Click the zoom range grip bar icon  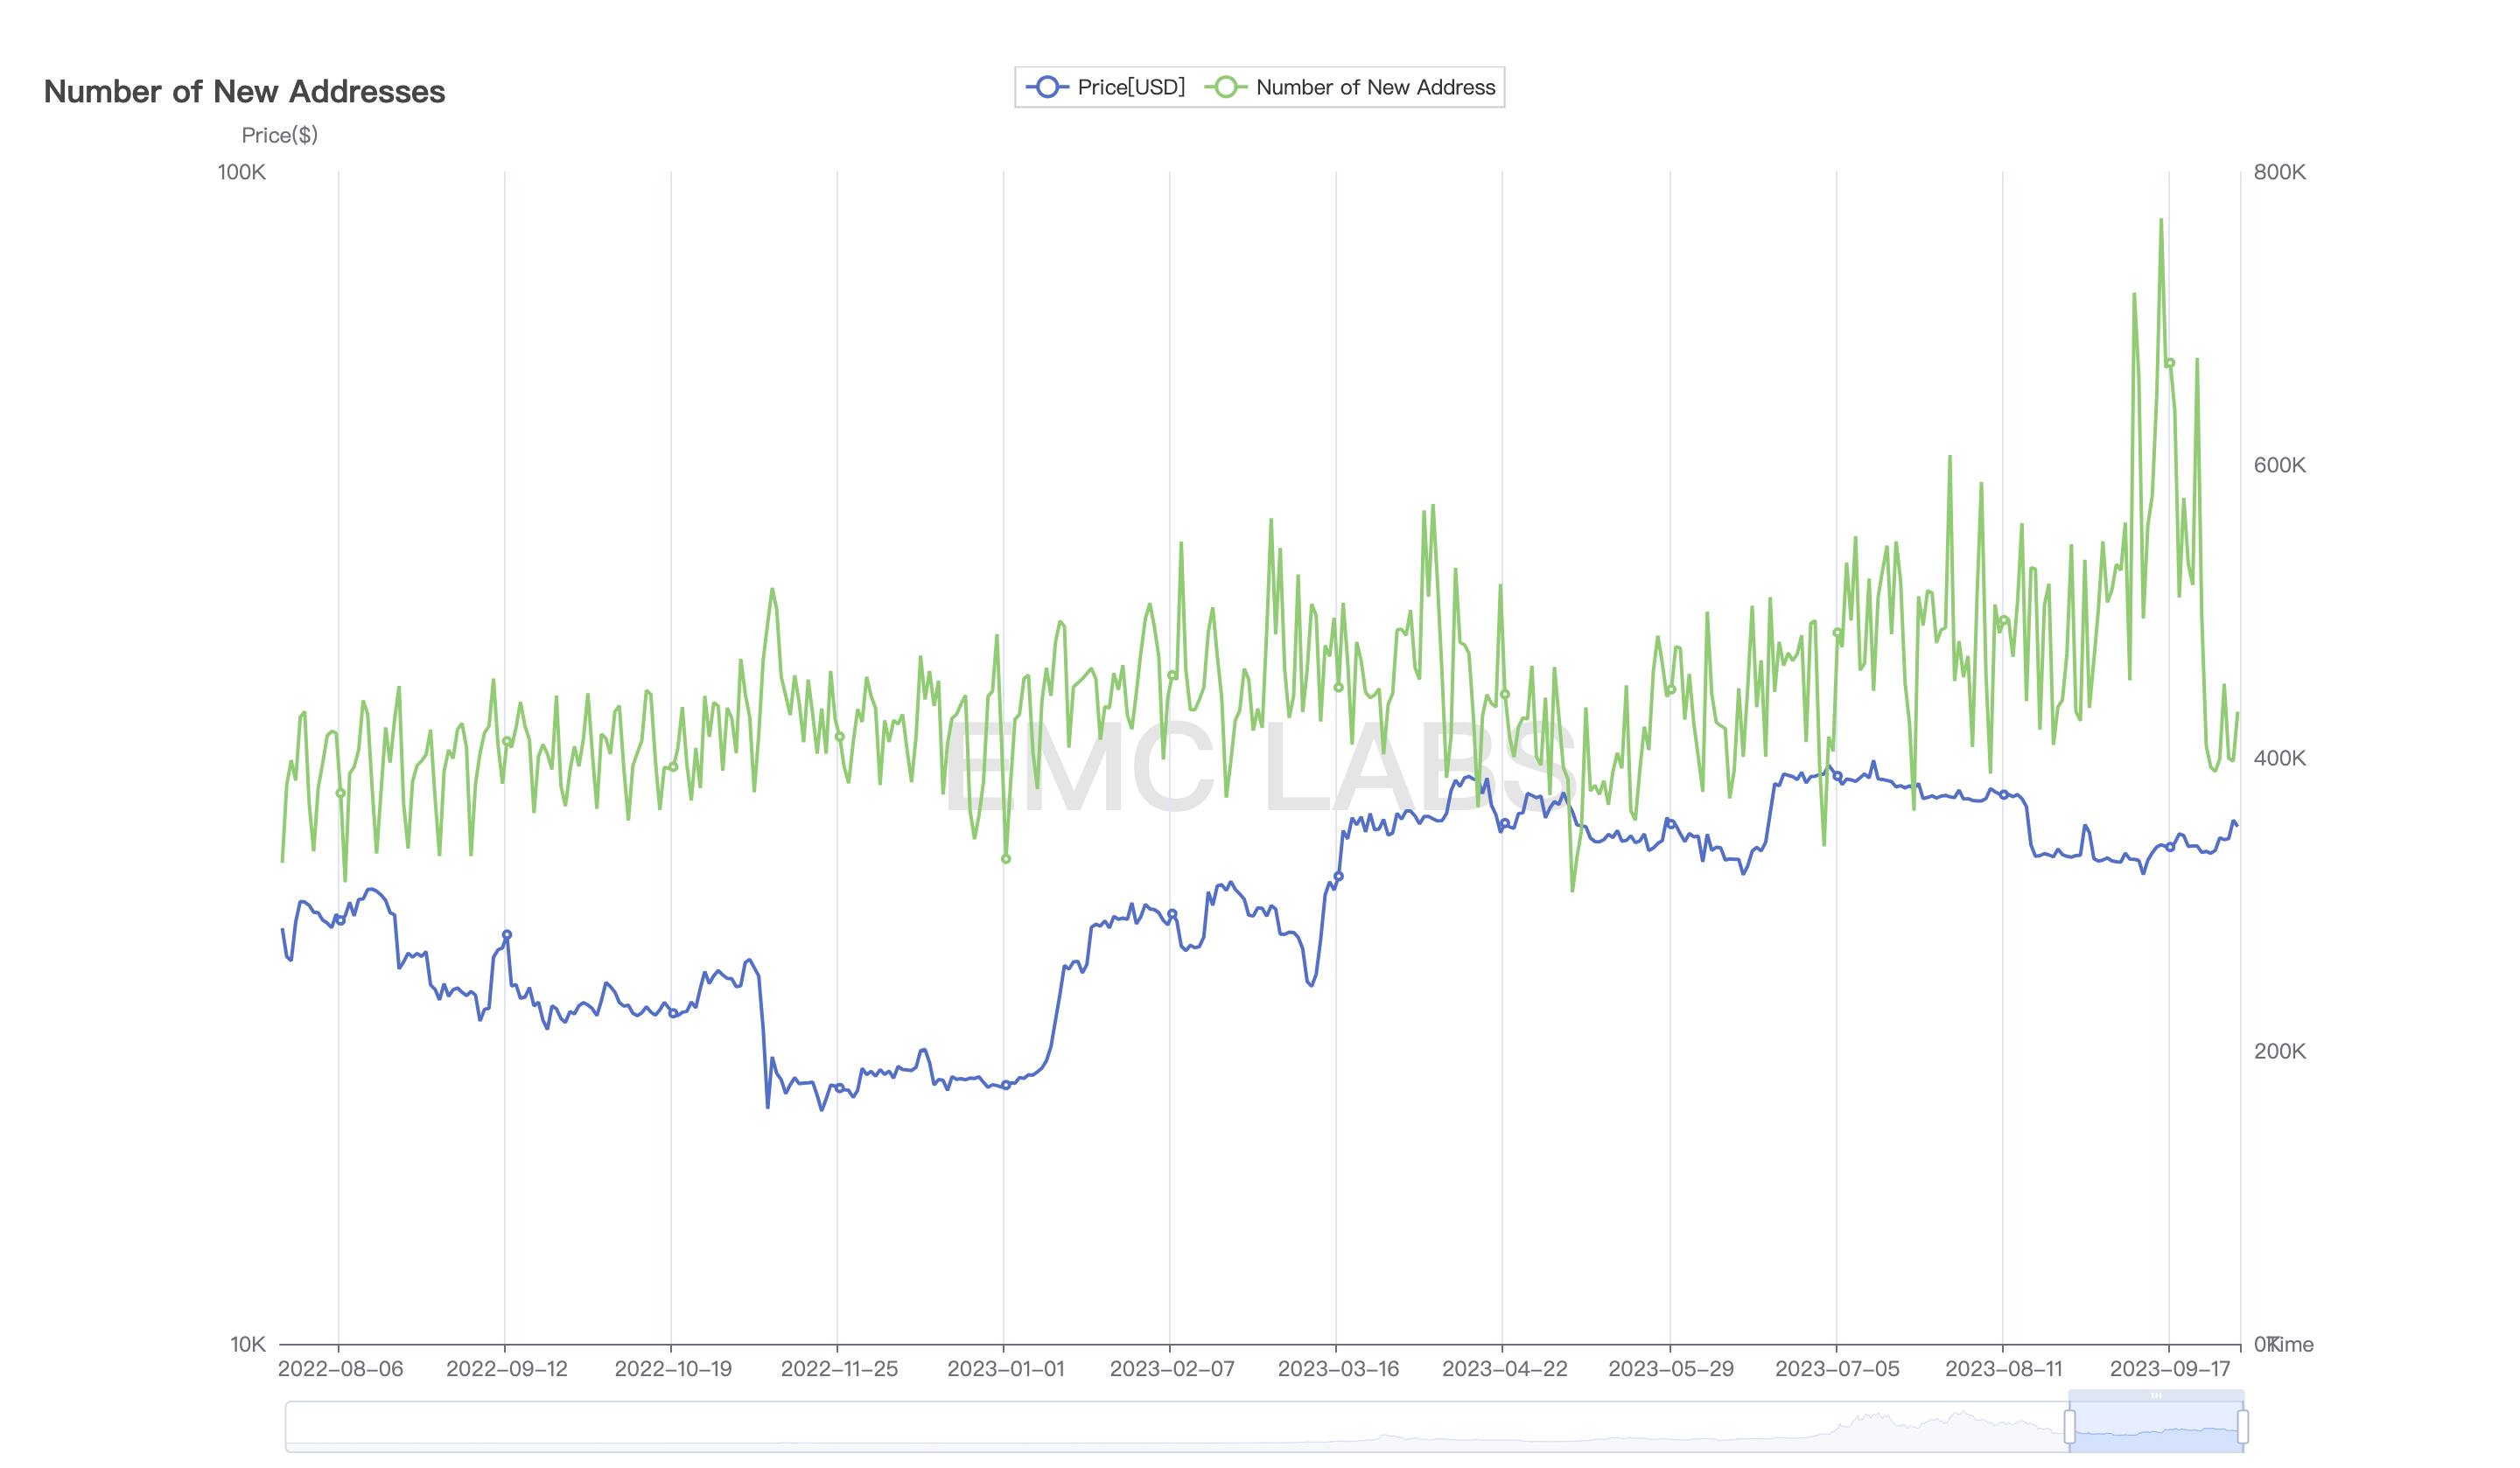tap(2156, 1395)
